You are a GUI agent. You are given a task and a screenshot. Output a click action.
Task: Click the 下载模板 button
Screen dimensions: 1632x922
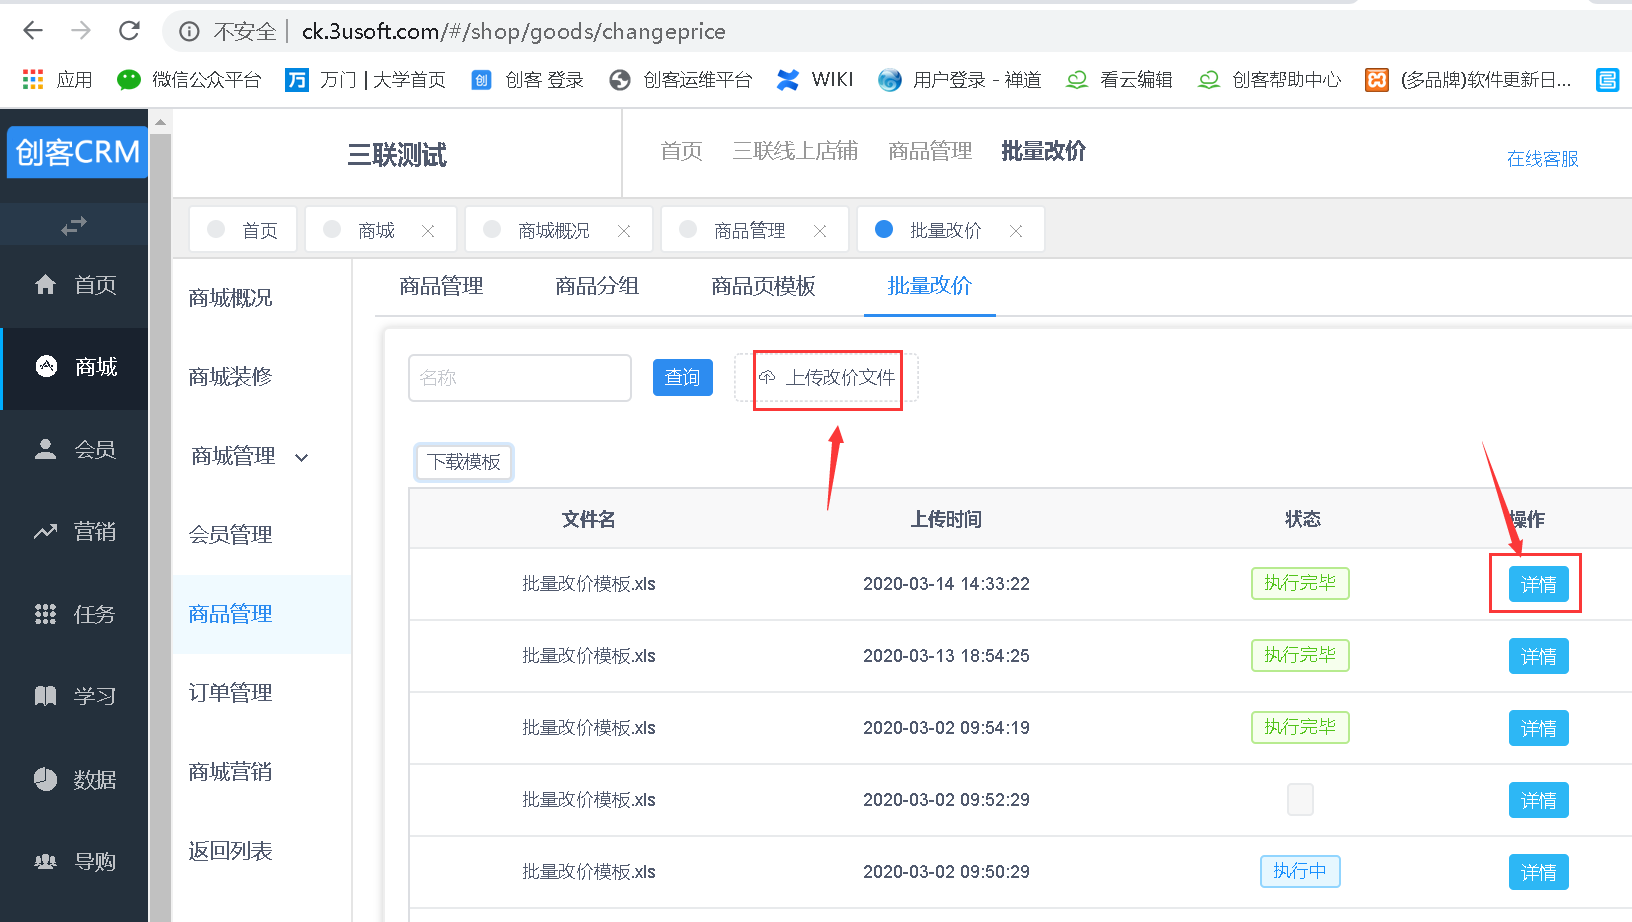pos(464,462)
